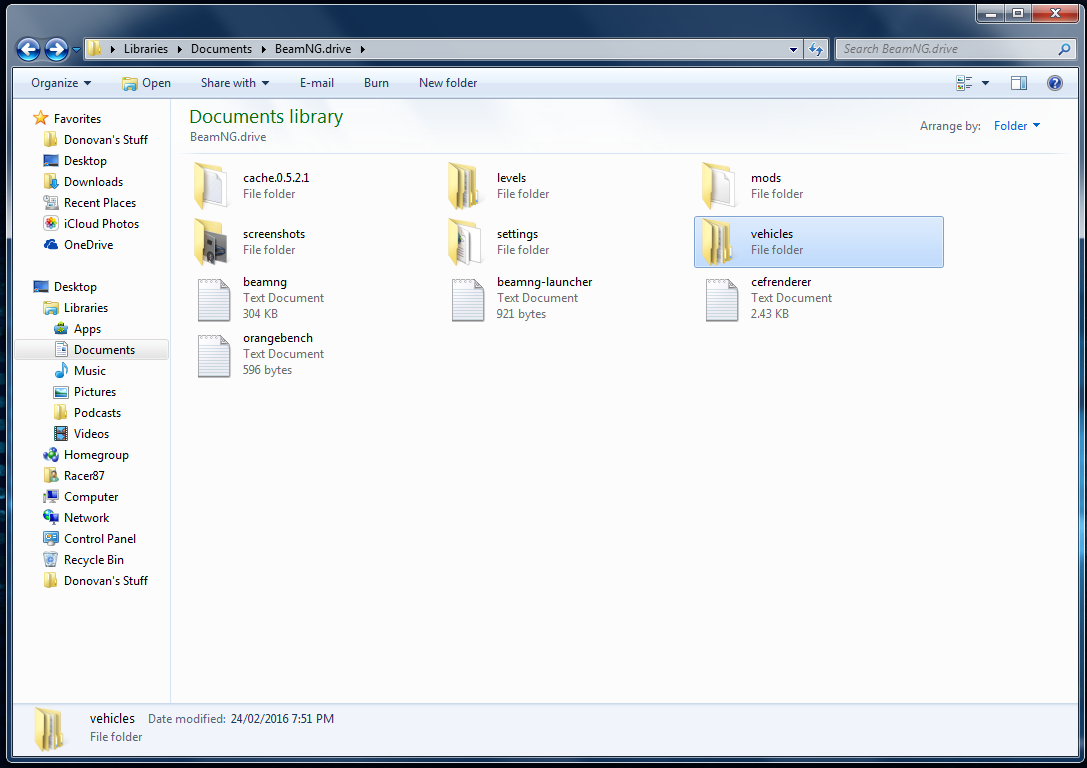Select the cefrenderer text document icon
Viewport: 1087px width, 768px height.
722,299
